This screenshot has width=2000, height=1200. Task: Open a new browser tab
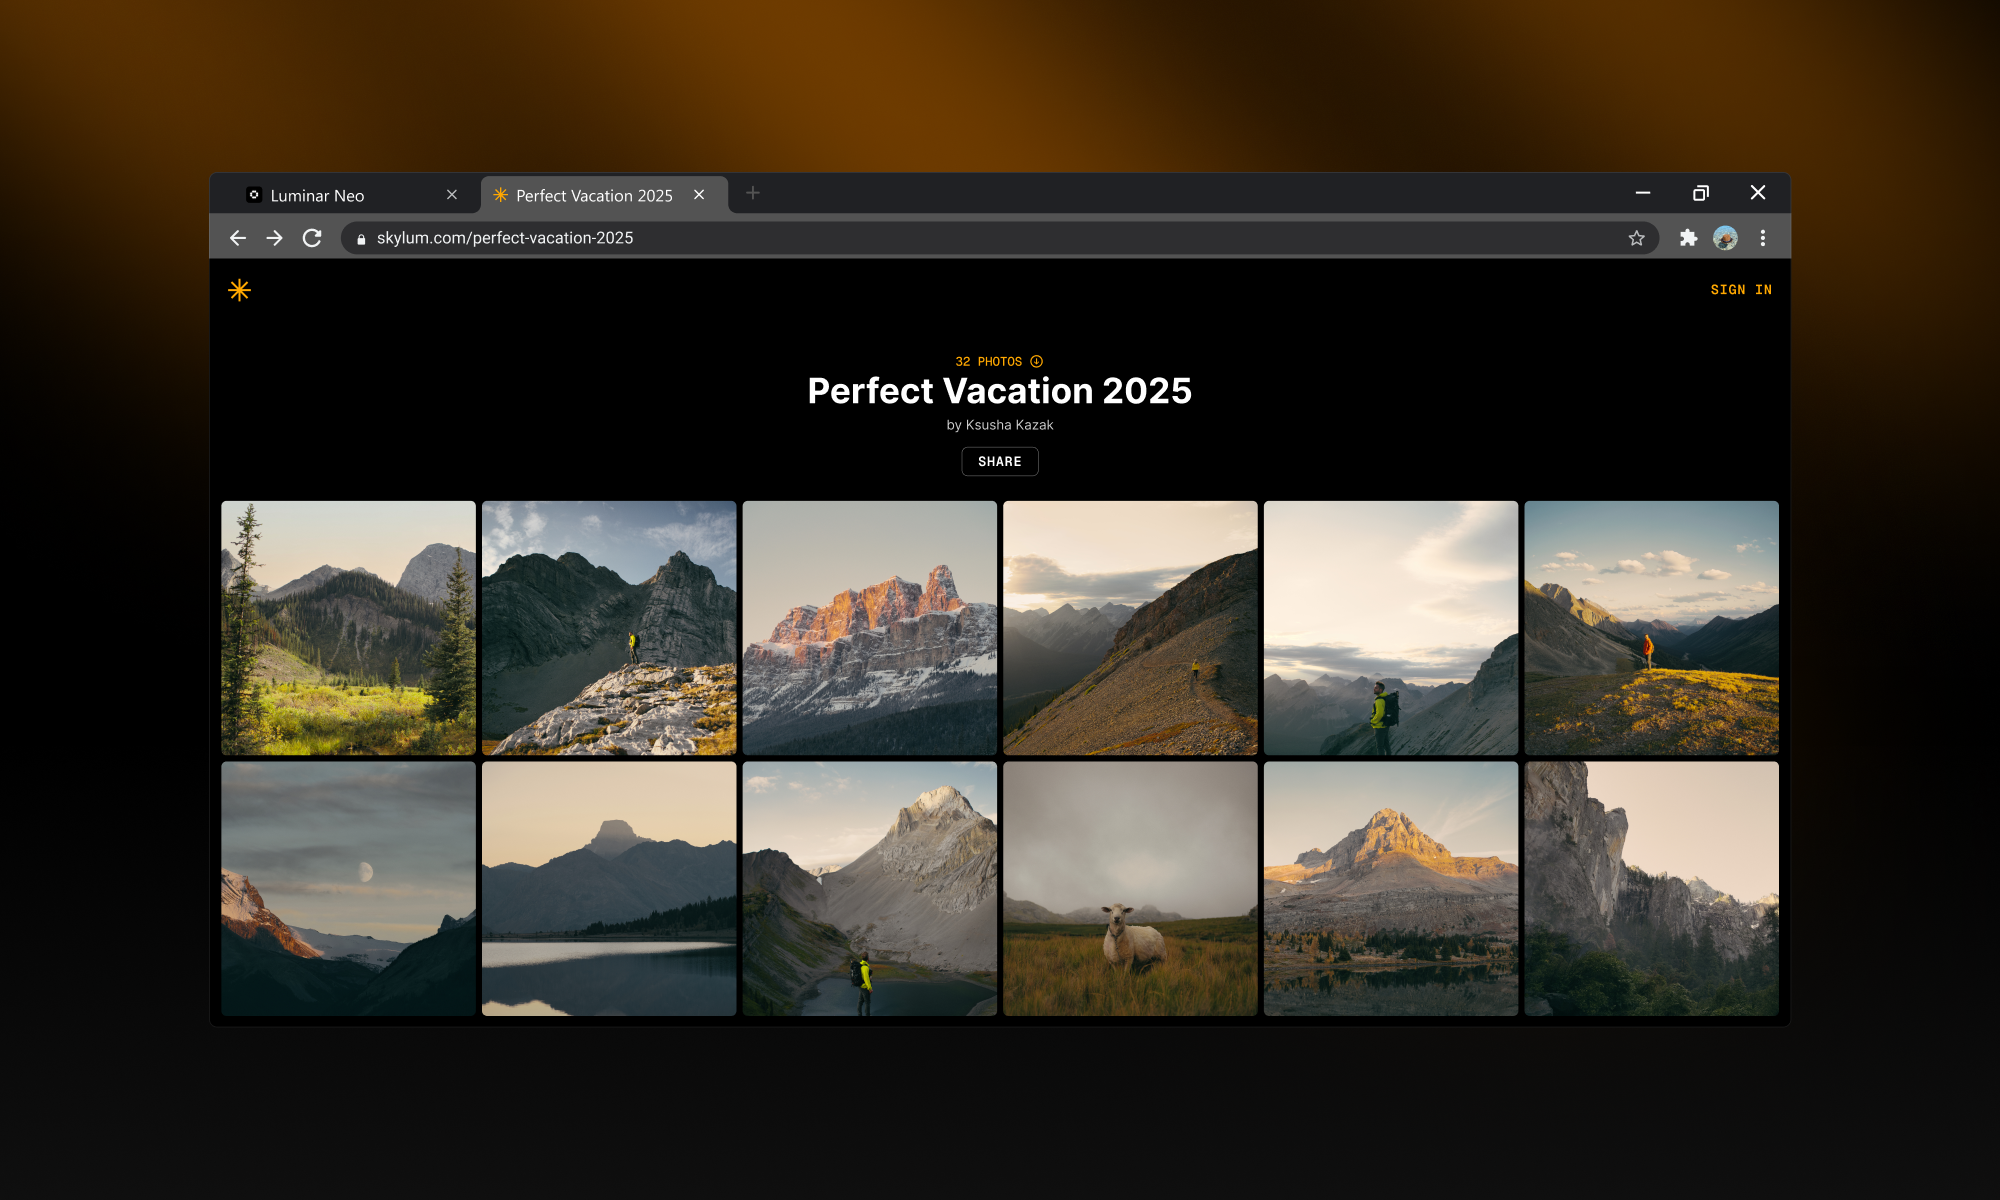click(x=753, y=194)
